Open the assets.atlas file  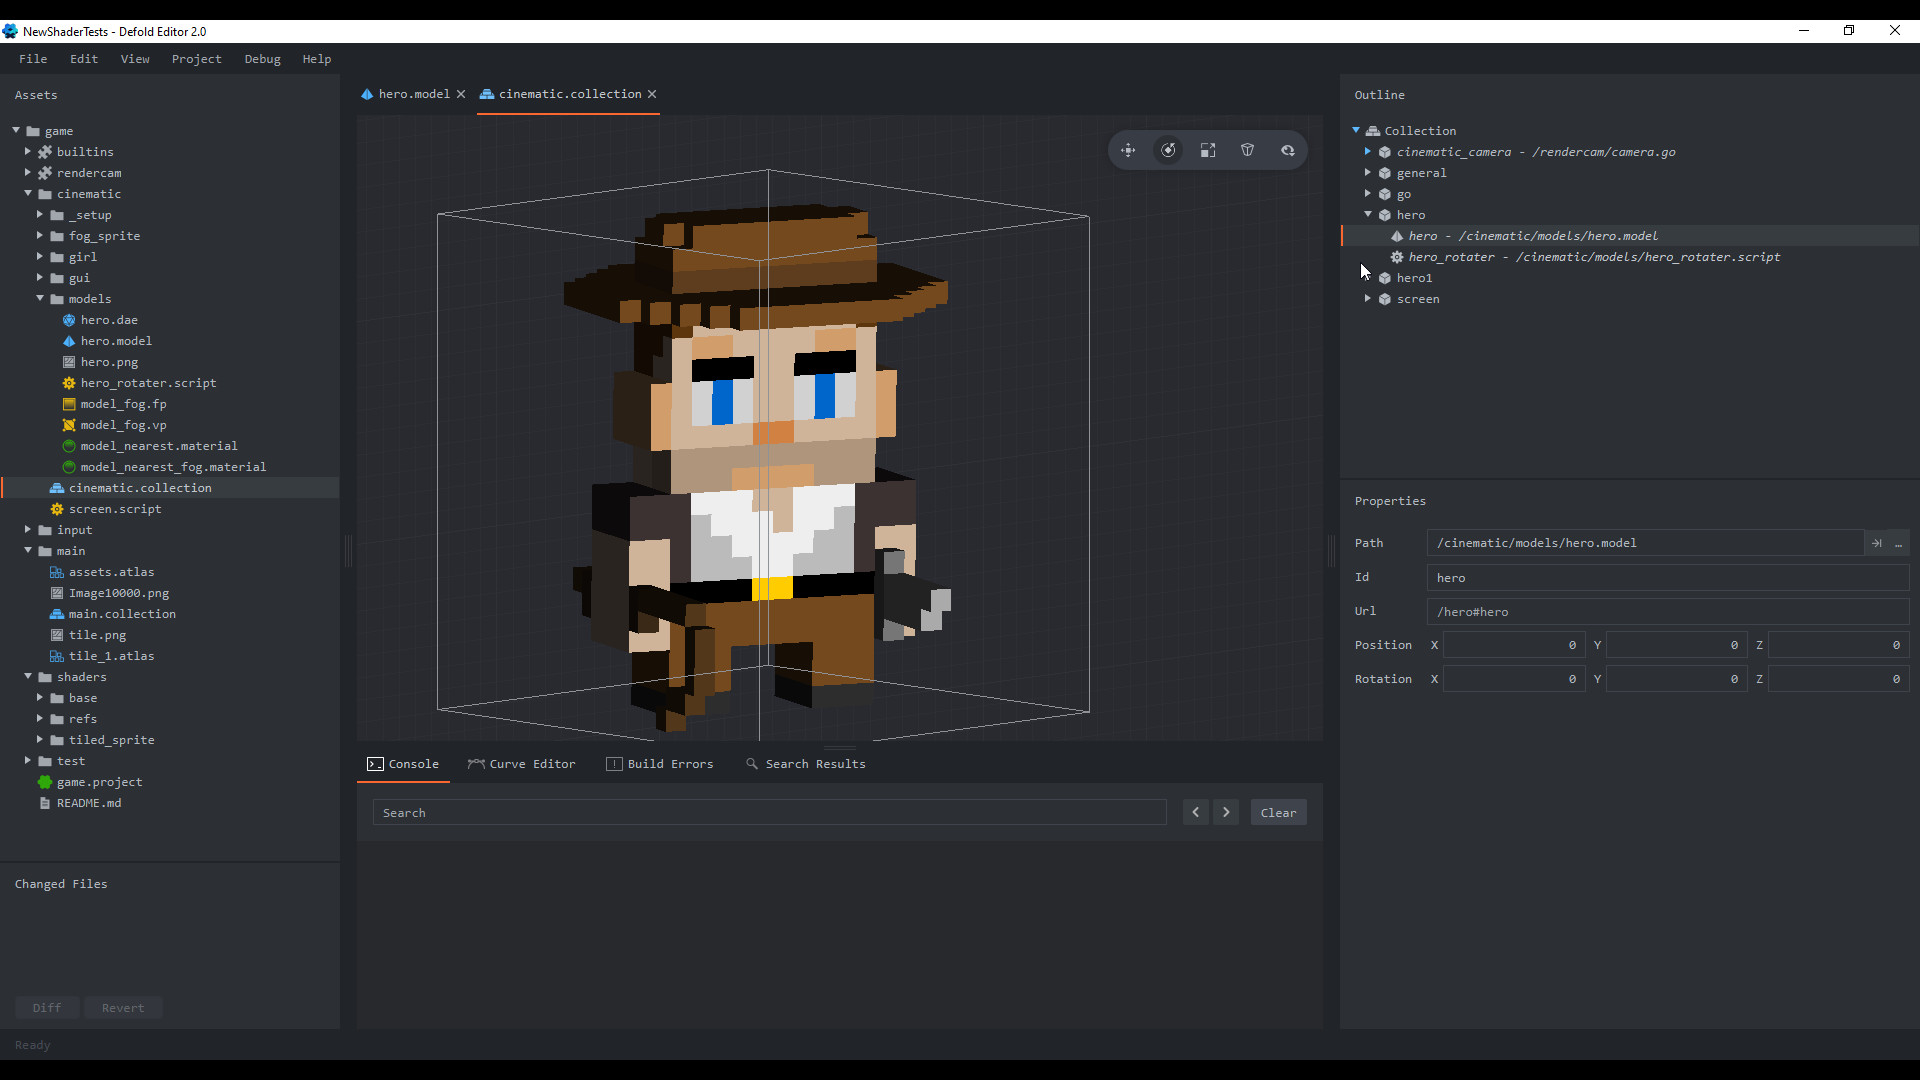pyautogui.click(x=111, y=572)
